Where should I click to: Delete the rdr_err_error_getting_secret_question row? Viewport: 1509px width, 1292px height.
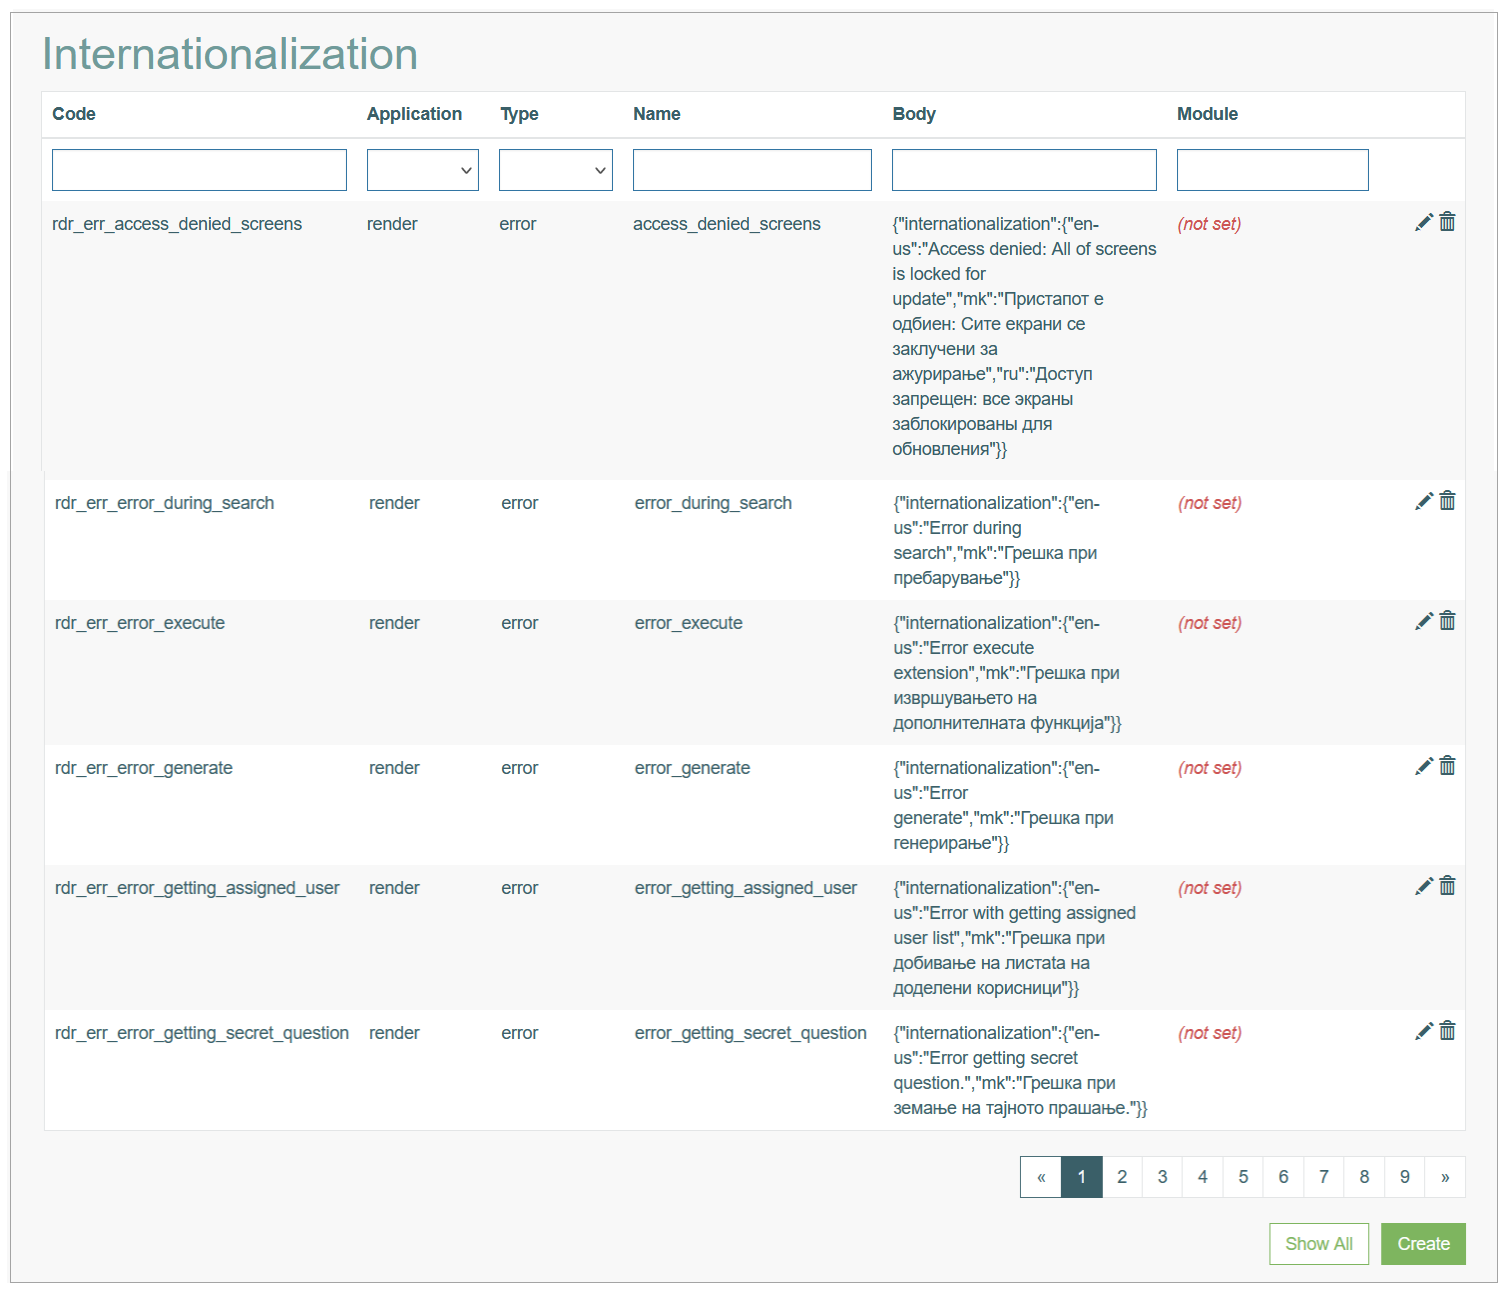1447,1031
